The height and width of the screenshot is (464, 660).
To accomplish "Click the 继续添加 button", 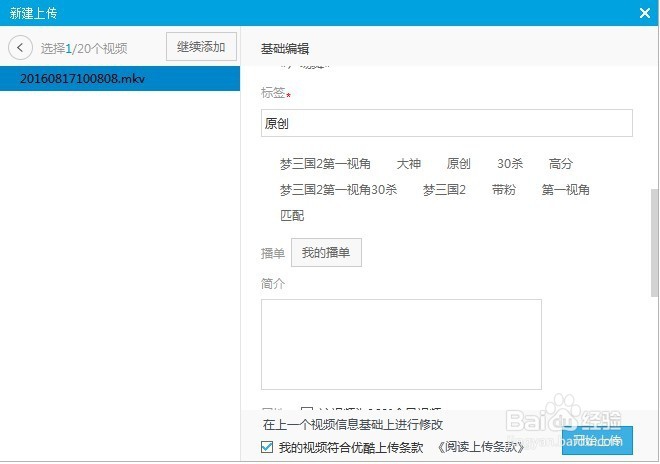I will 201,47.
